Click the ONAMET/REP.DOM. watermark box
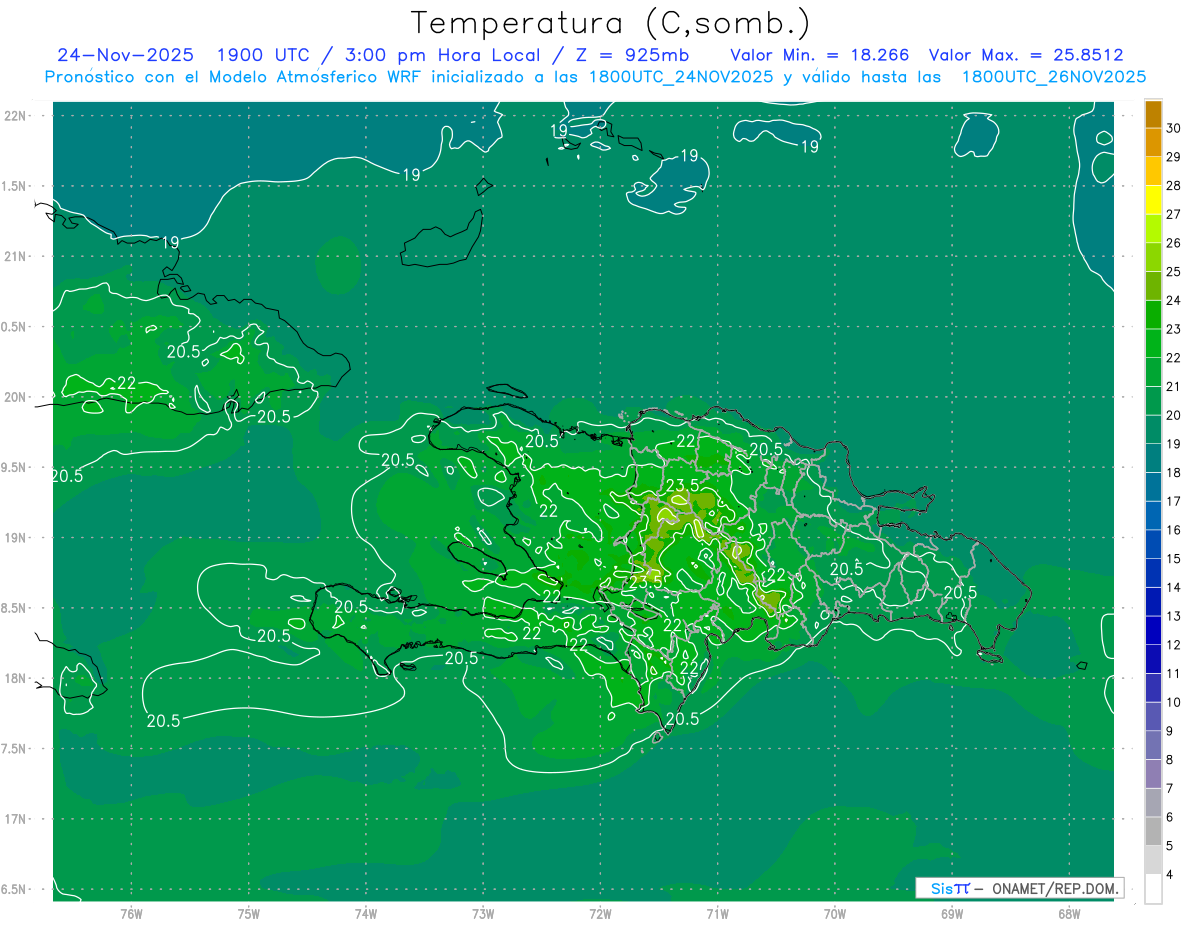 (x=1019, y=888)
